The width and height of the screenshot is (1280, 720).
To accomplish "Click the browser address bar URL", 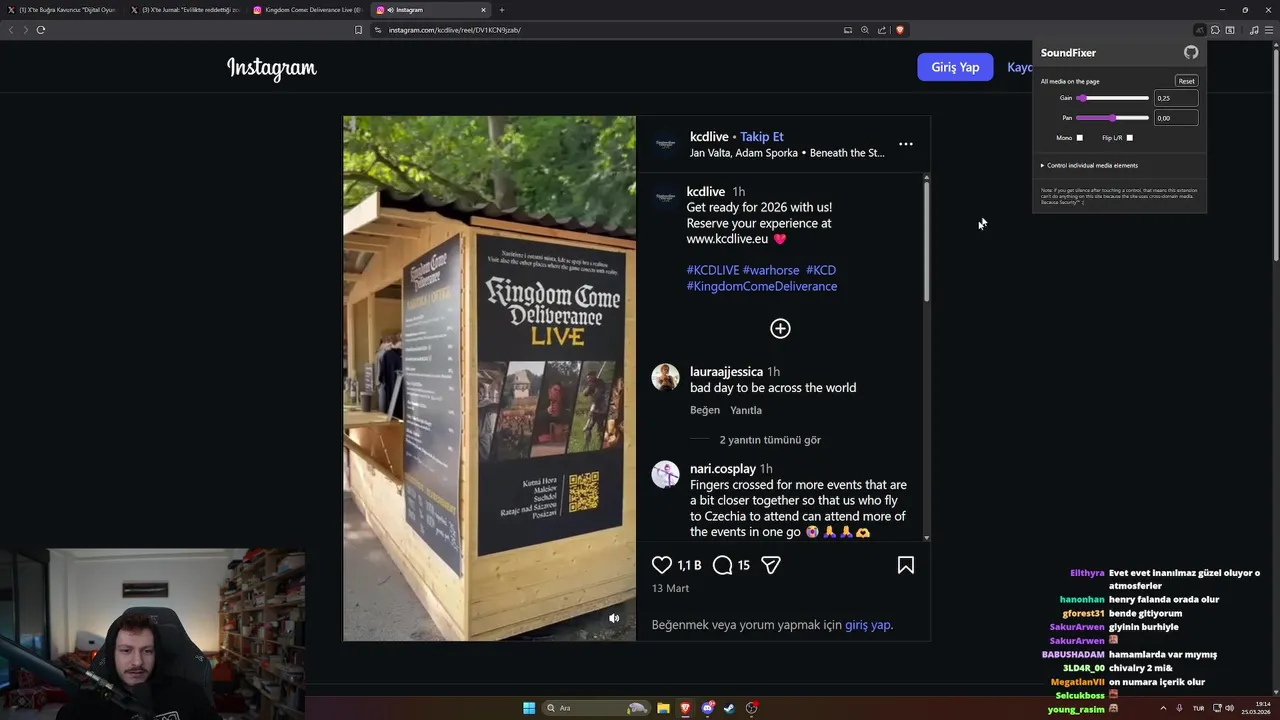I will (455, 30).
